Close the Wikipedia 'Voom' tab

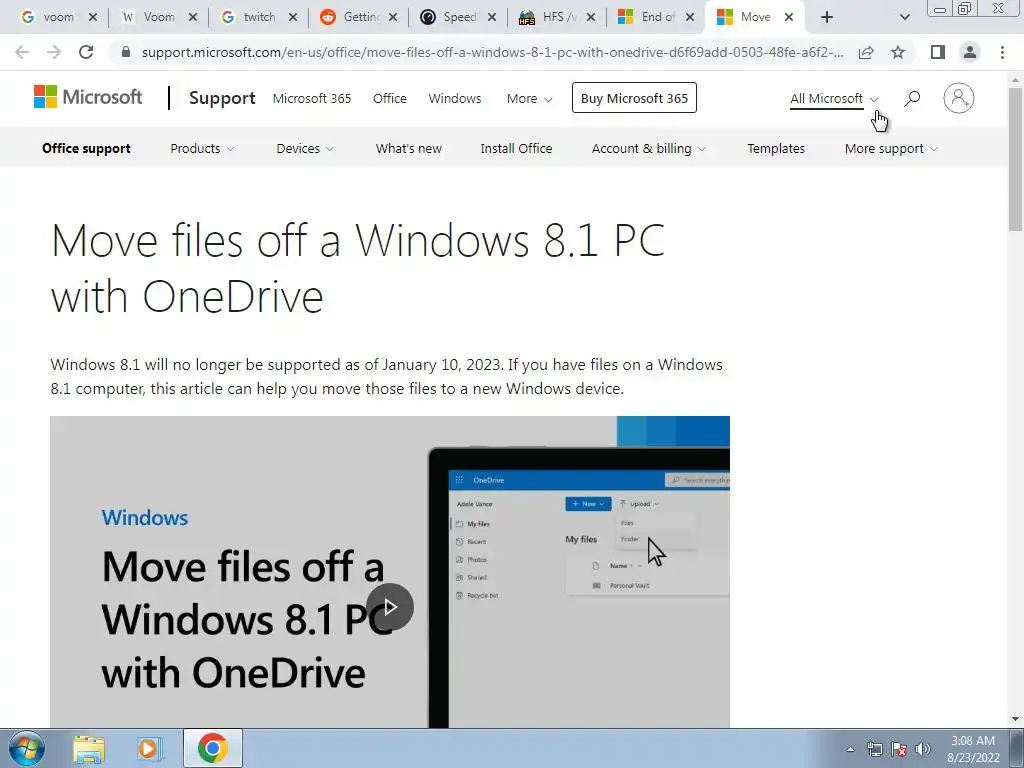point(193,18)
